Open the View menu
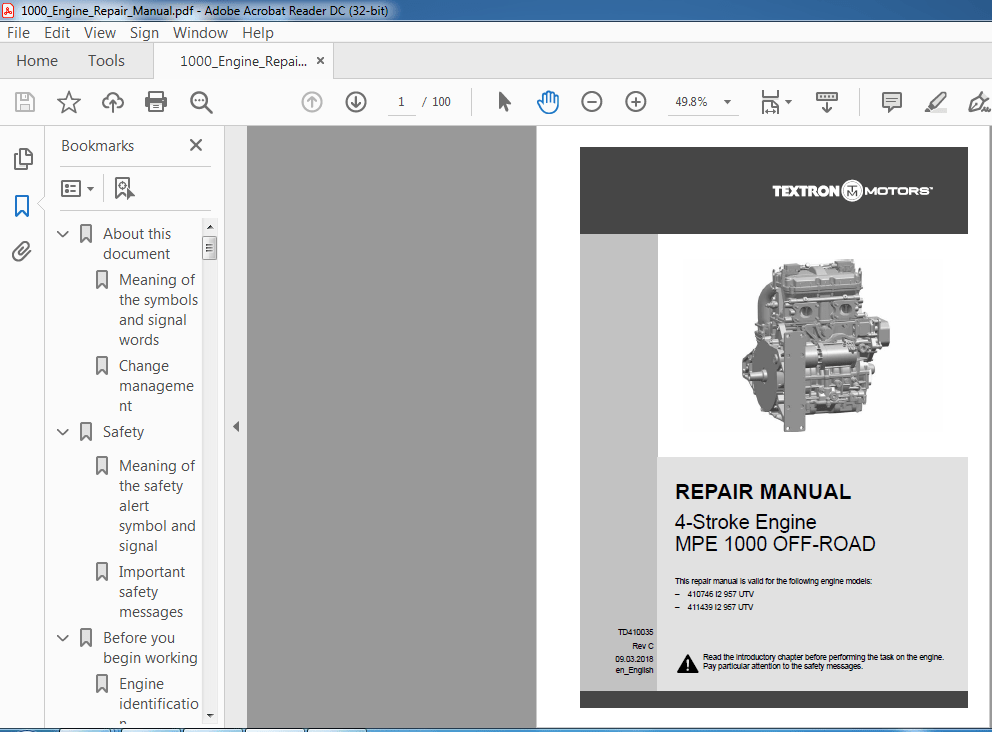This screenshot has height=732, width=992. [x=100, y=33]
